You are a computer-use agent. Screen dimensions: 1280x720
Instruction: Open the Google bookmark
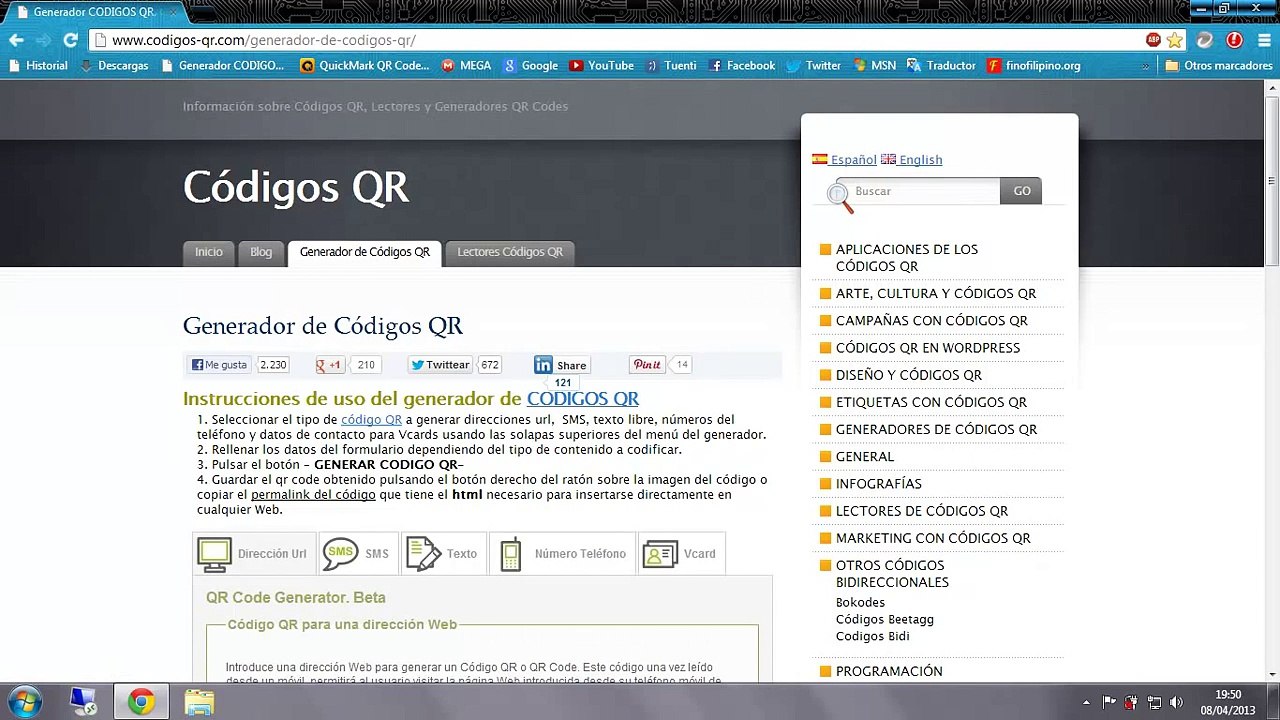pos(531,65)
